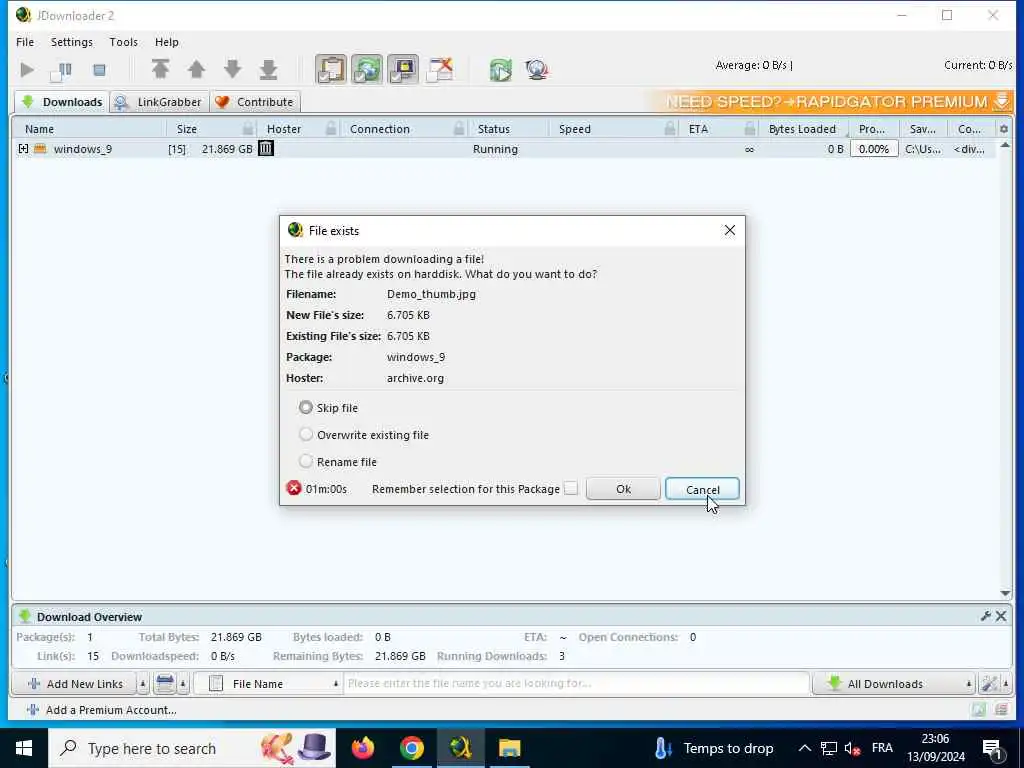The image size is (1024, 768).
Task: Show hidden system tray icons chevron
Action: pyautogui.click(x=805, y=748)
